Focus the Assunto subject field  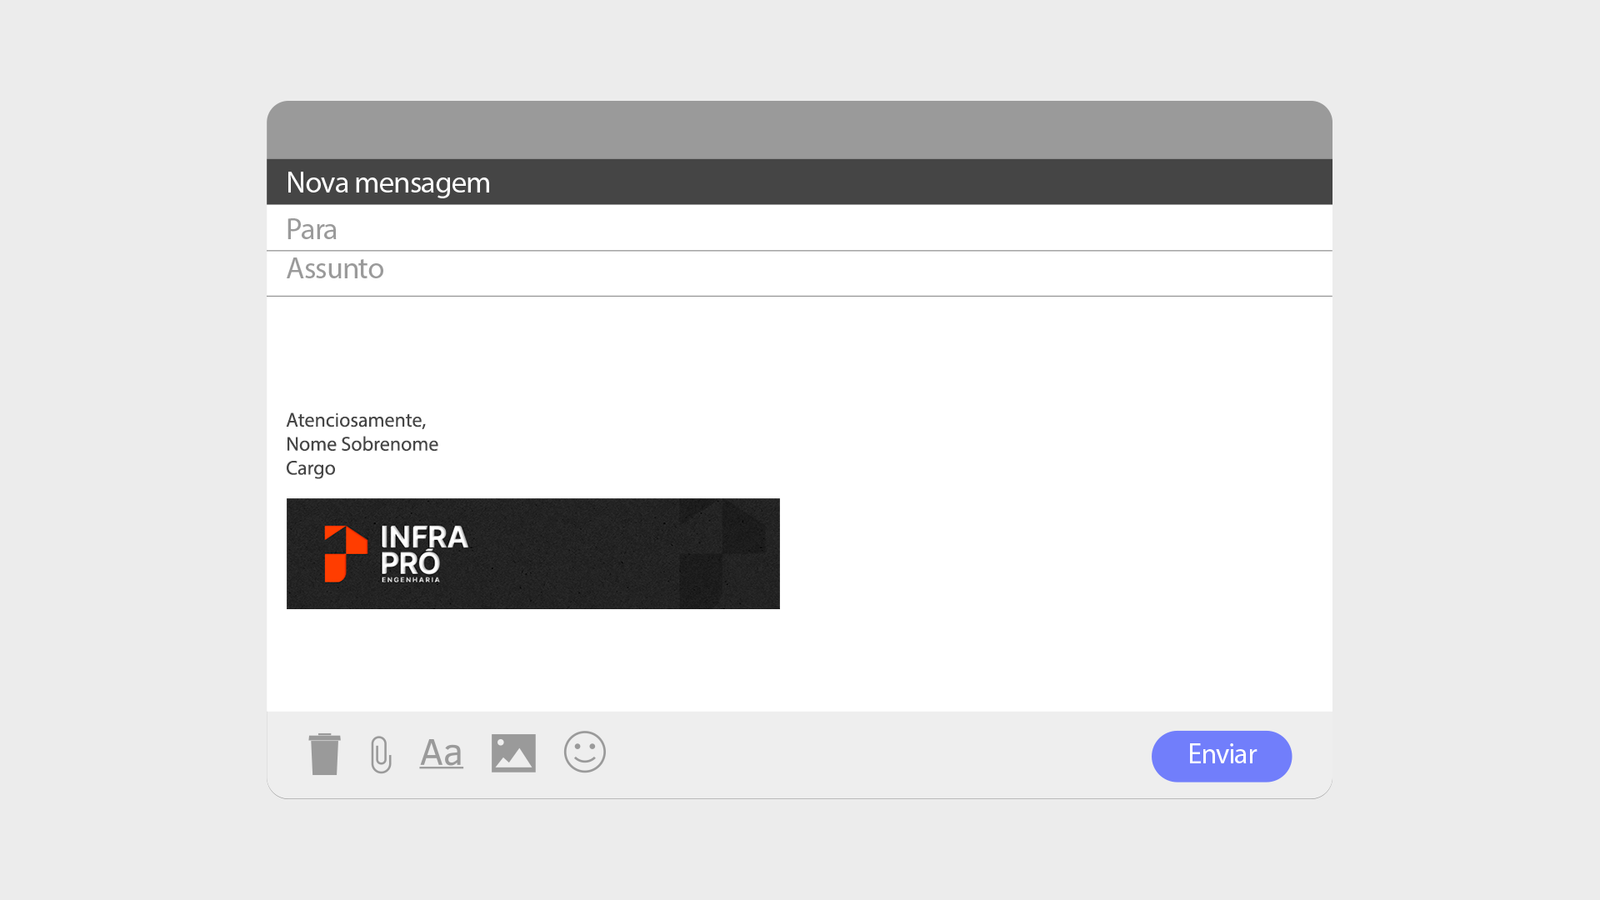[799, 272]
